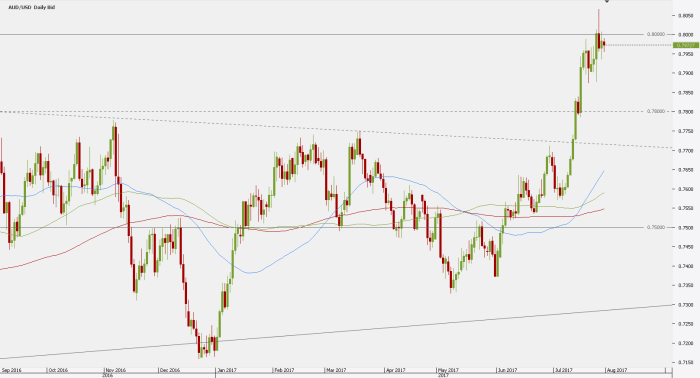The height and width of the screenshot is (378, 700).
Task: Click the Apr 2017 date axis label
Action: coord(395,370)
